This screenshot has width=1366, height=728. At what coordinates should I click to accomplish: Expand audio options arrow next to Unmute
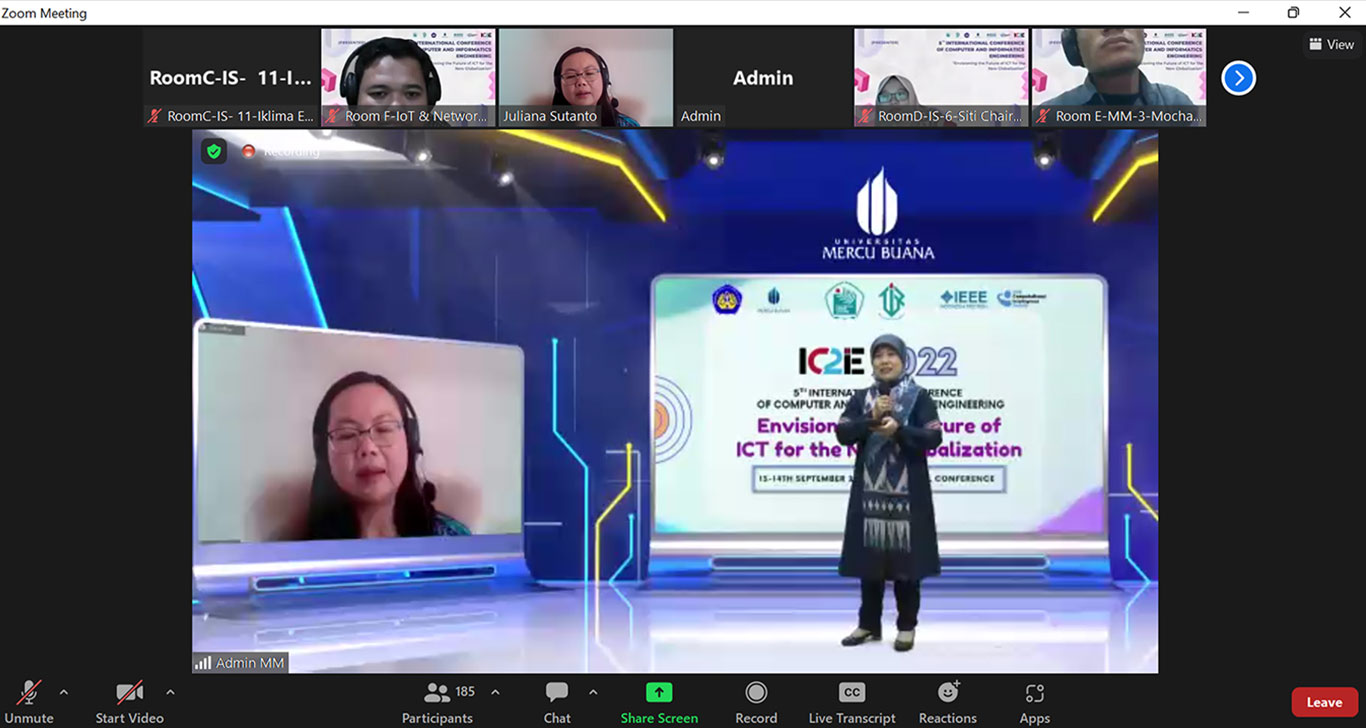coord(64,692)
